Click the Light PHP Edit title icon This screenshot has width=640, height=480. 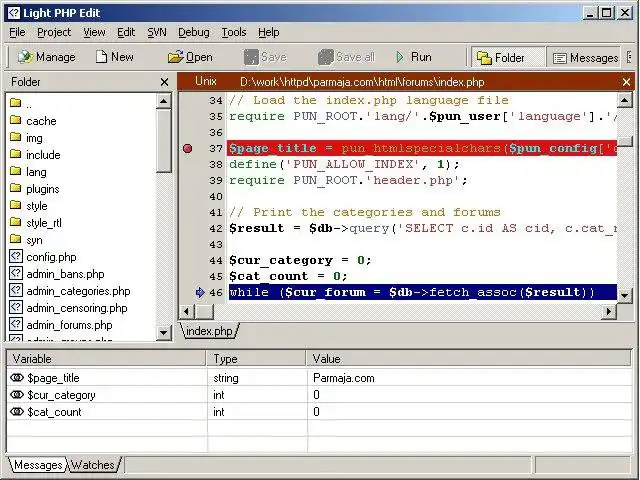tap(13, 13)
